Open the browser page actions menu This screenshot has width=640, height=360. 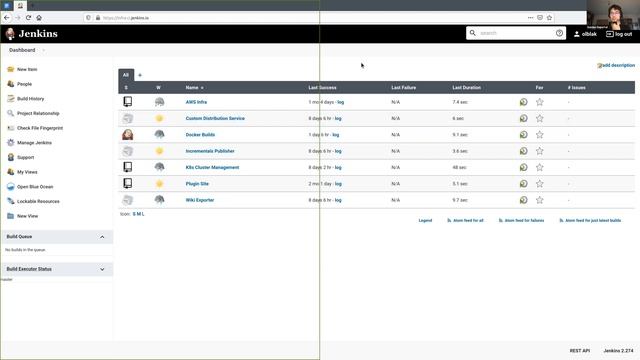pyautogui.click(x=530, y=18)
